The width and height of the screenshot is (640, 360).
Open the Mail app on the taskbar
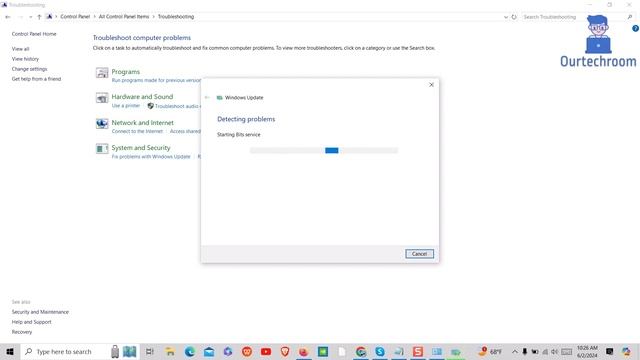209,351
